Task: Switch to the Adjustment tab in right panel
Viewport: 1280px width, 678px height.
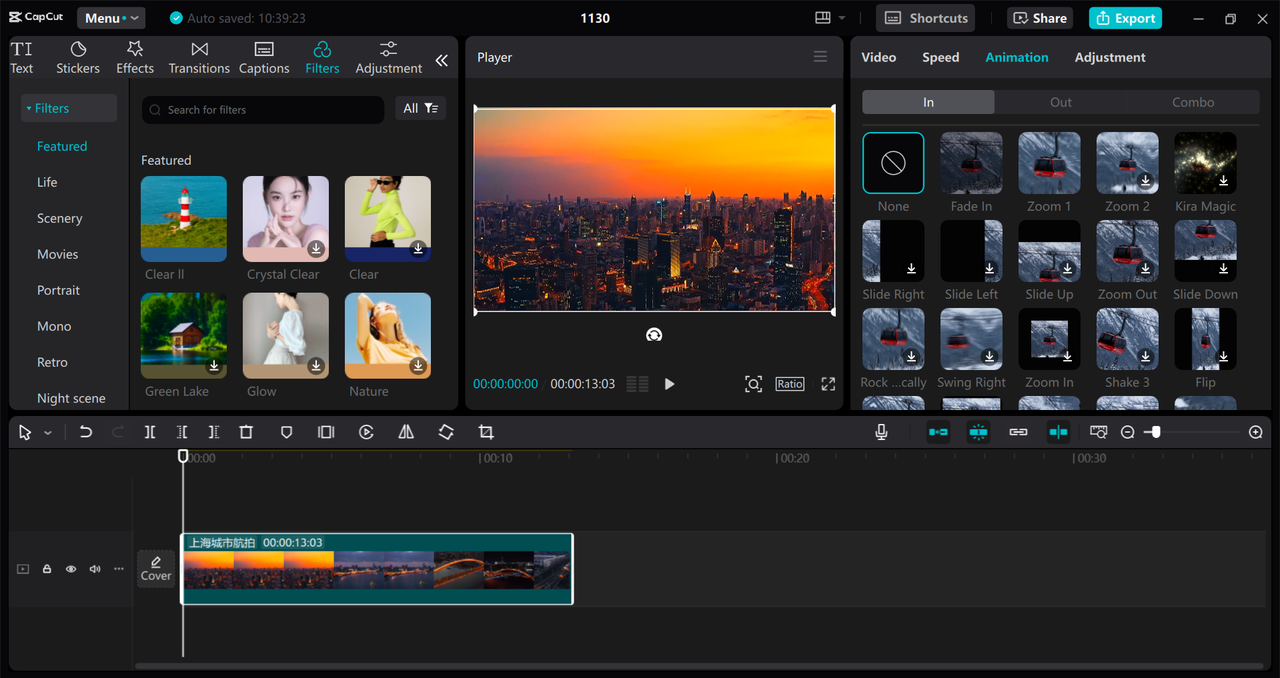Action: click(x=1110, y=57)
